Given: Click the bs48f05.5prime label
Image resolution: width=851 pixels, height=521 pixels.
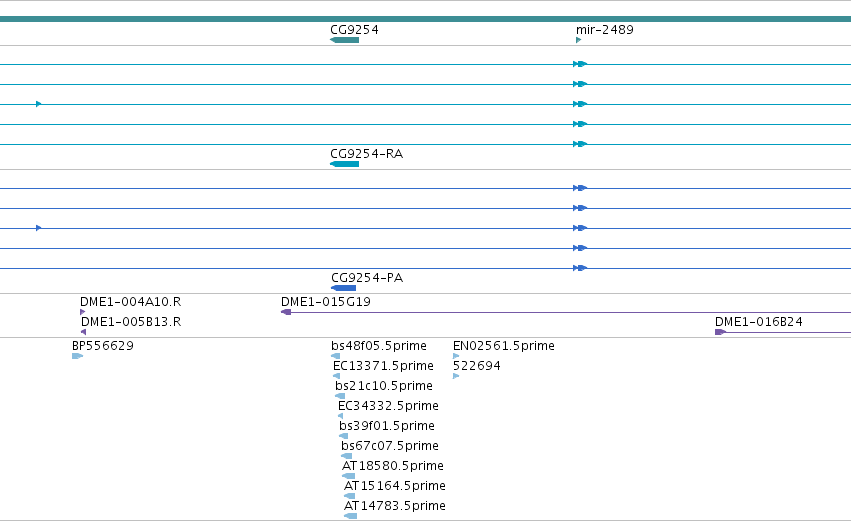Looking at the screenshot, I should (379, 345).
